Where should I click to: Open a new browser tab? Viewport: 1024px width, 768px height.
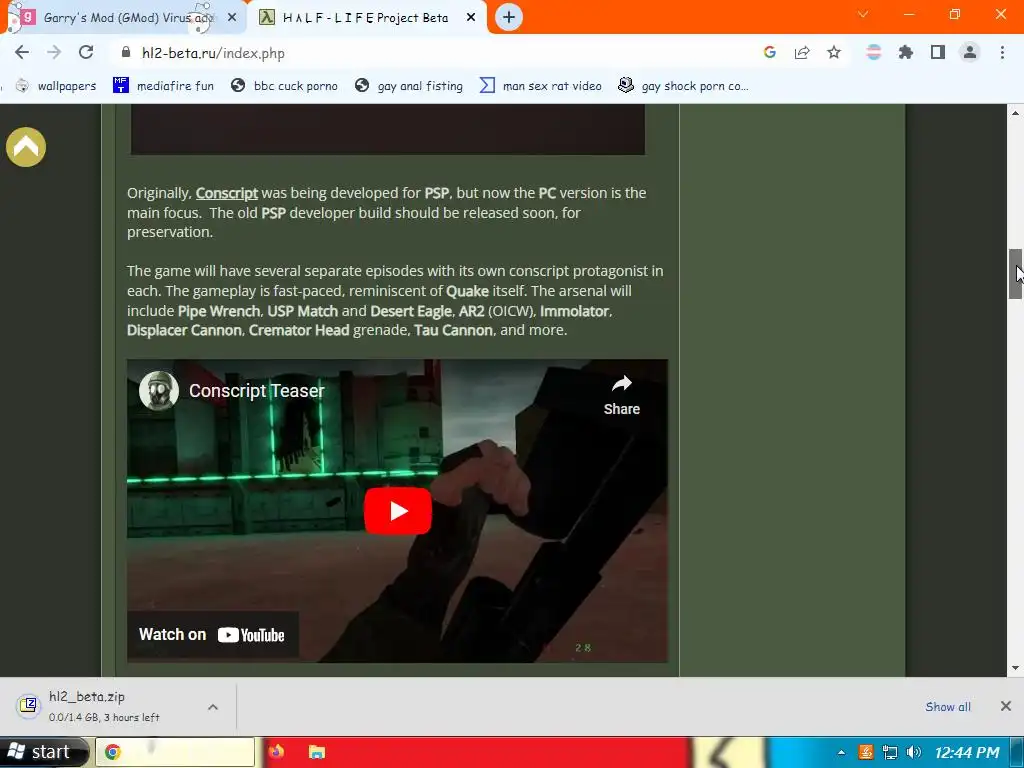509,17
